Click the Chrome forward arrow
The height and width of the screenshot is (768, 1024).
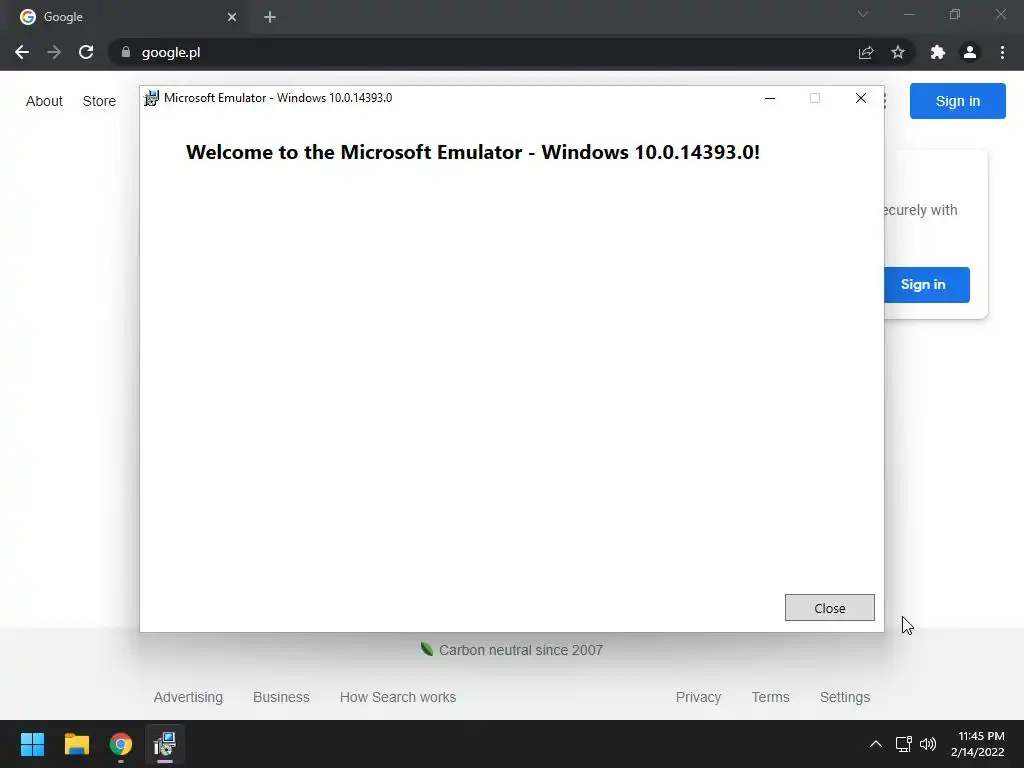[54, 52]
